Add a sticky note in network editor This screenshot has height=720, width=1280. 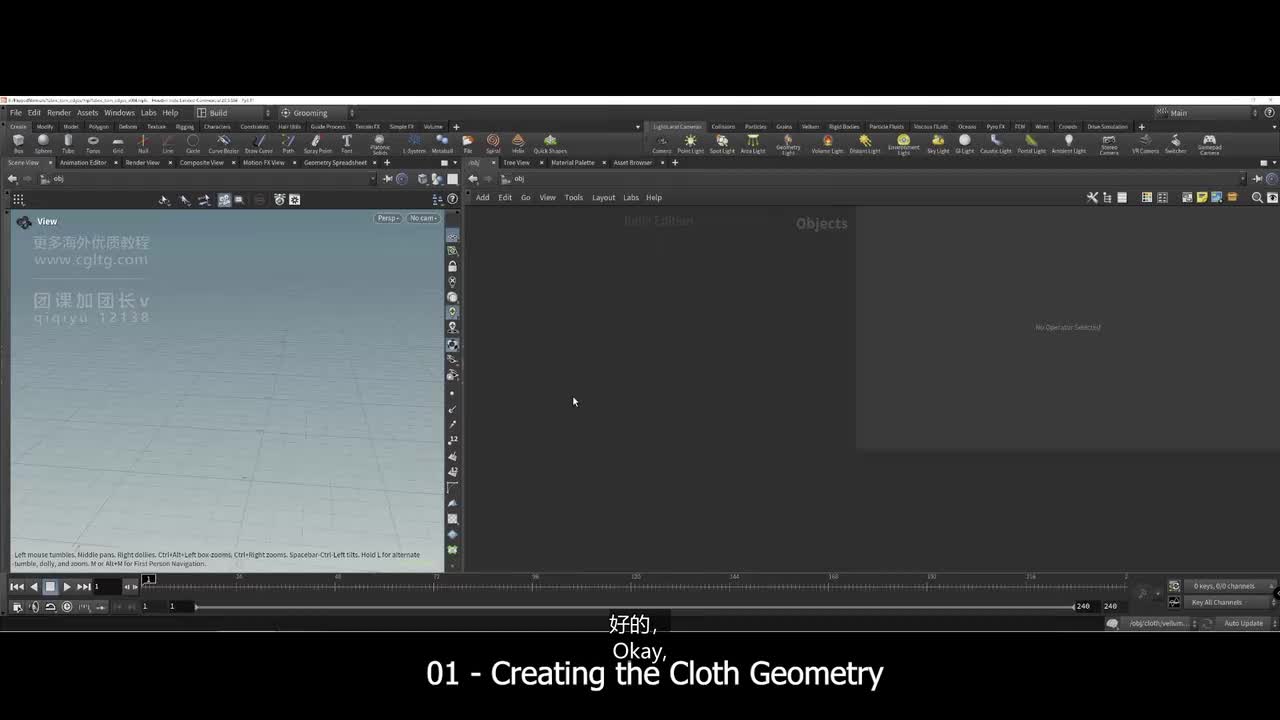coord(1202,198)
